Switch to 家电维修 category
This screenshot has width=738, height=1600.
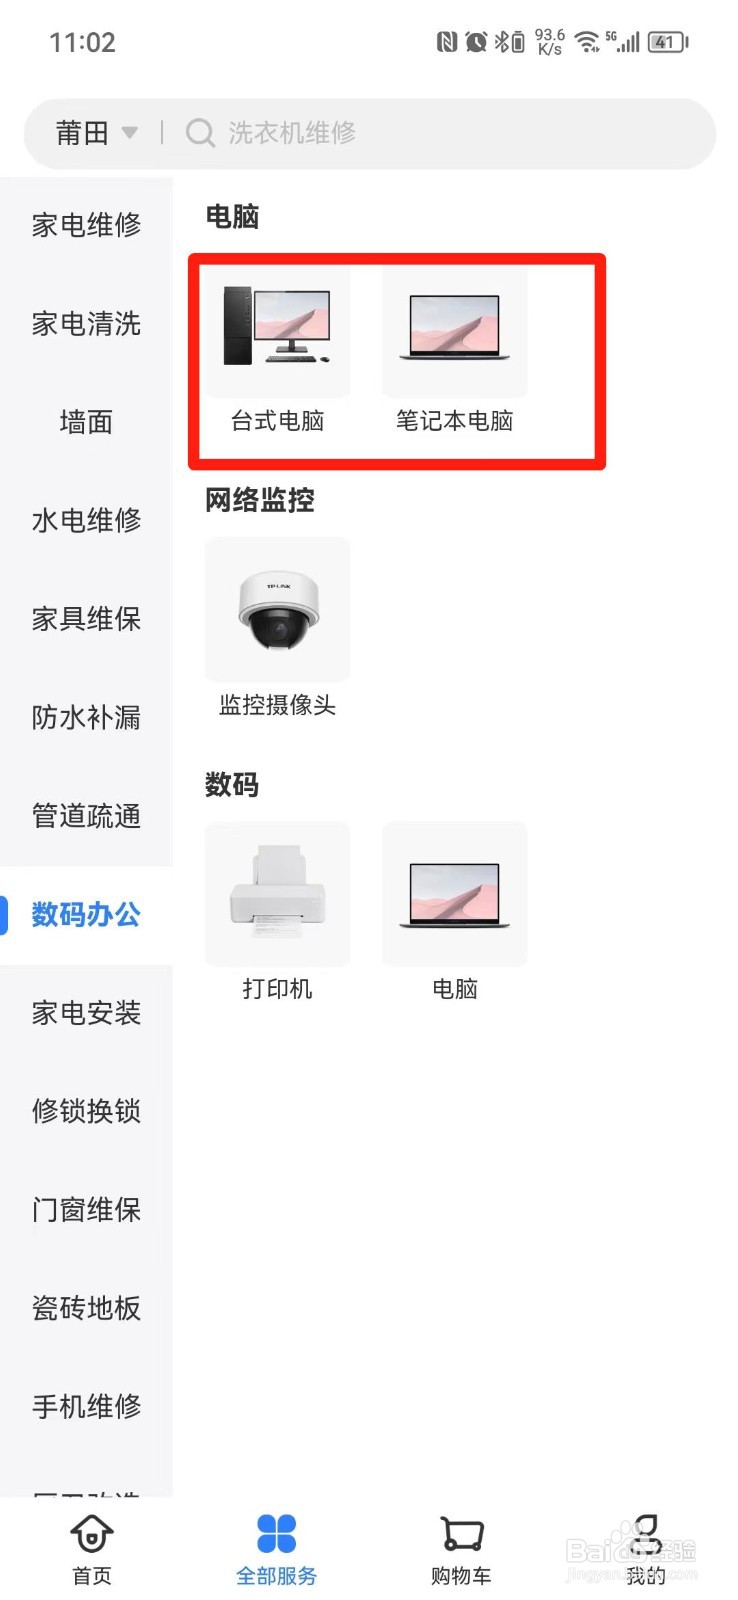pyautogui.click(x=86, y=225)
